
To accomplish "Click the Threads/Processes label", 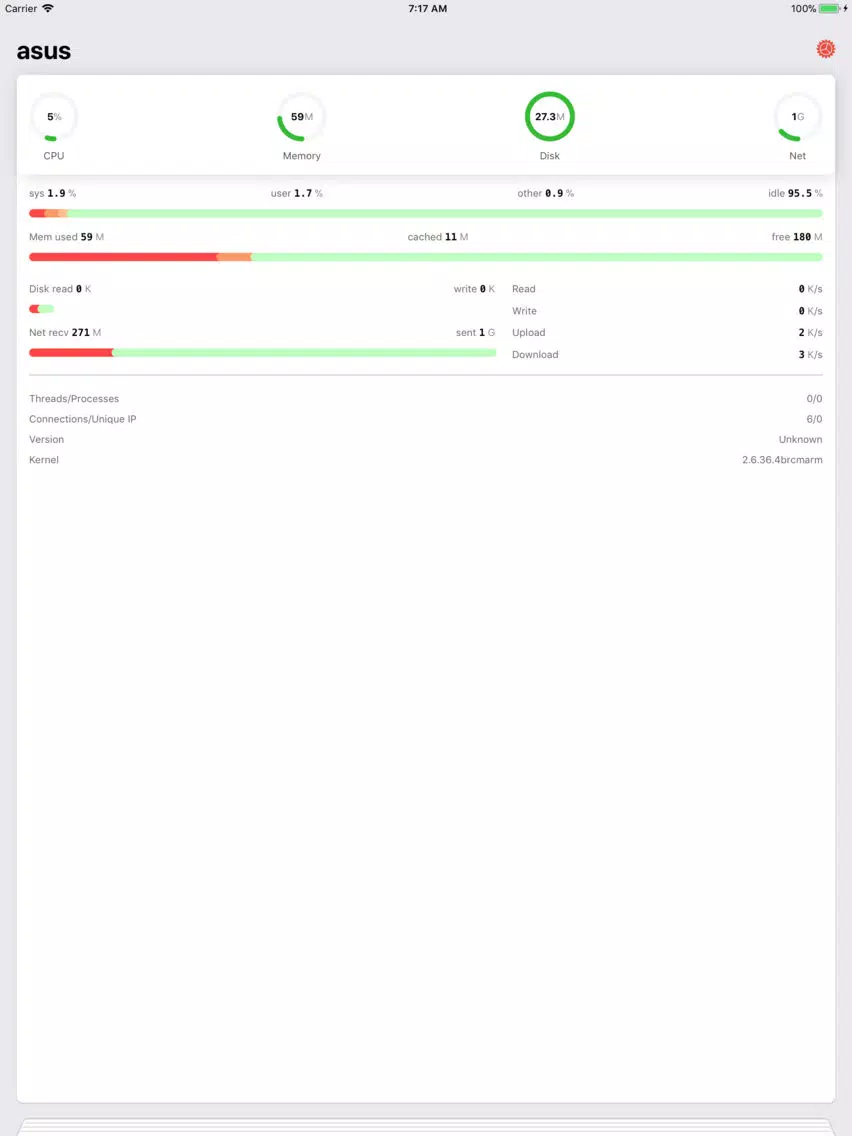I will [x=74, y=398].
